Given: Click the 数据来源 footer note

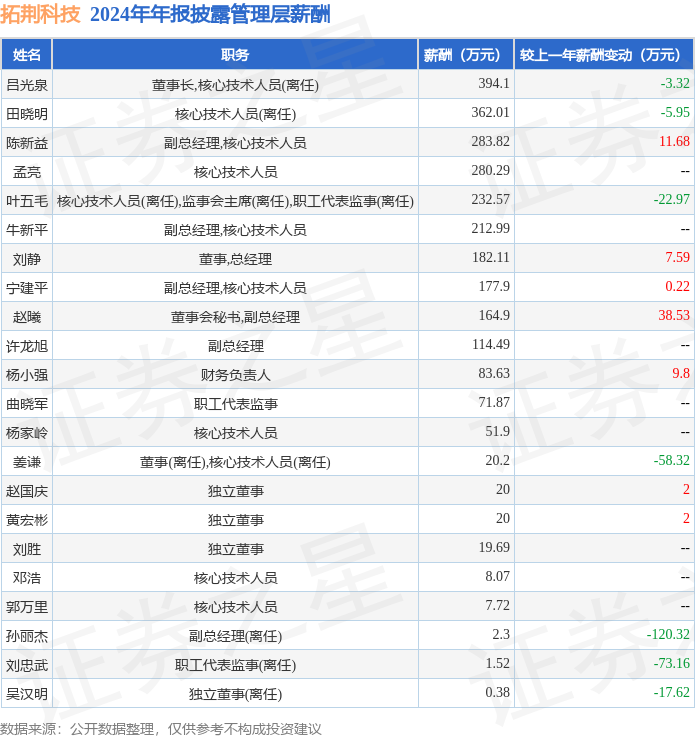Looking at the screenshot, I should 160,729.
